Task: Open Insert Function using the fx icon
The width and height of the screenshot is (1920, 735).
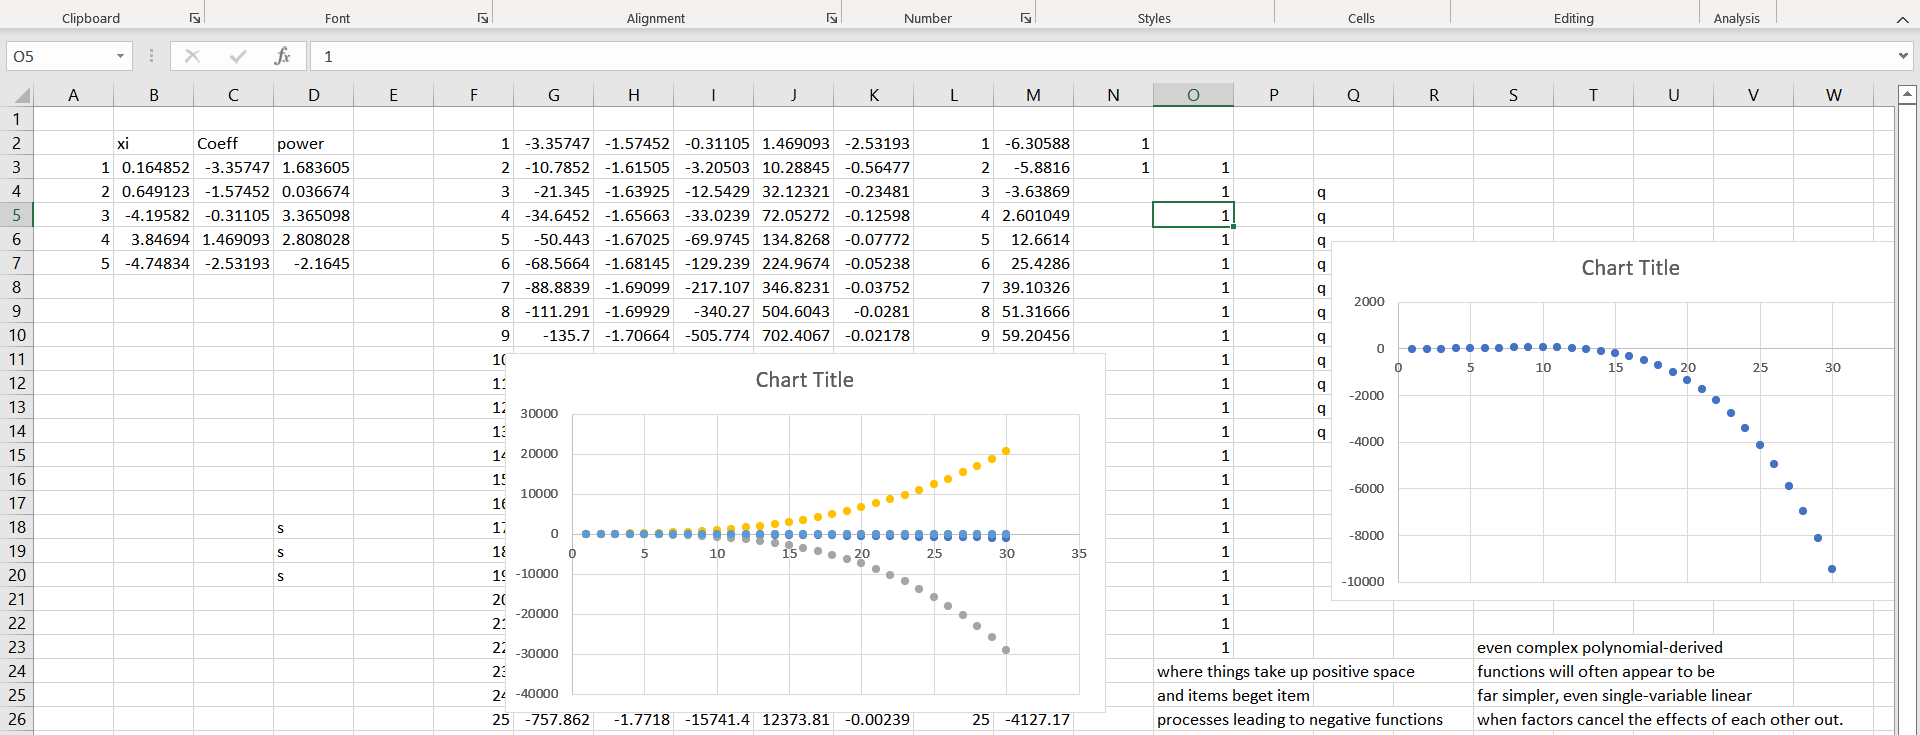Action: [x=282, y=56]
